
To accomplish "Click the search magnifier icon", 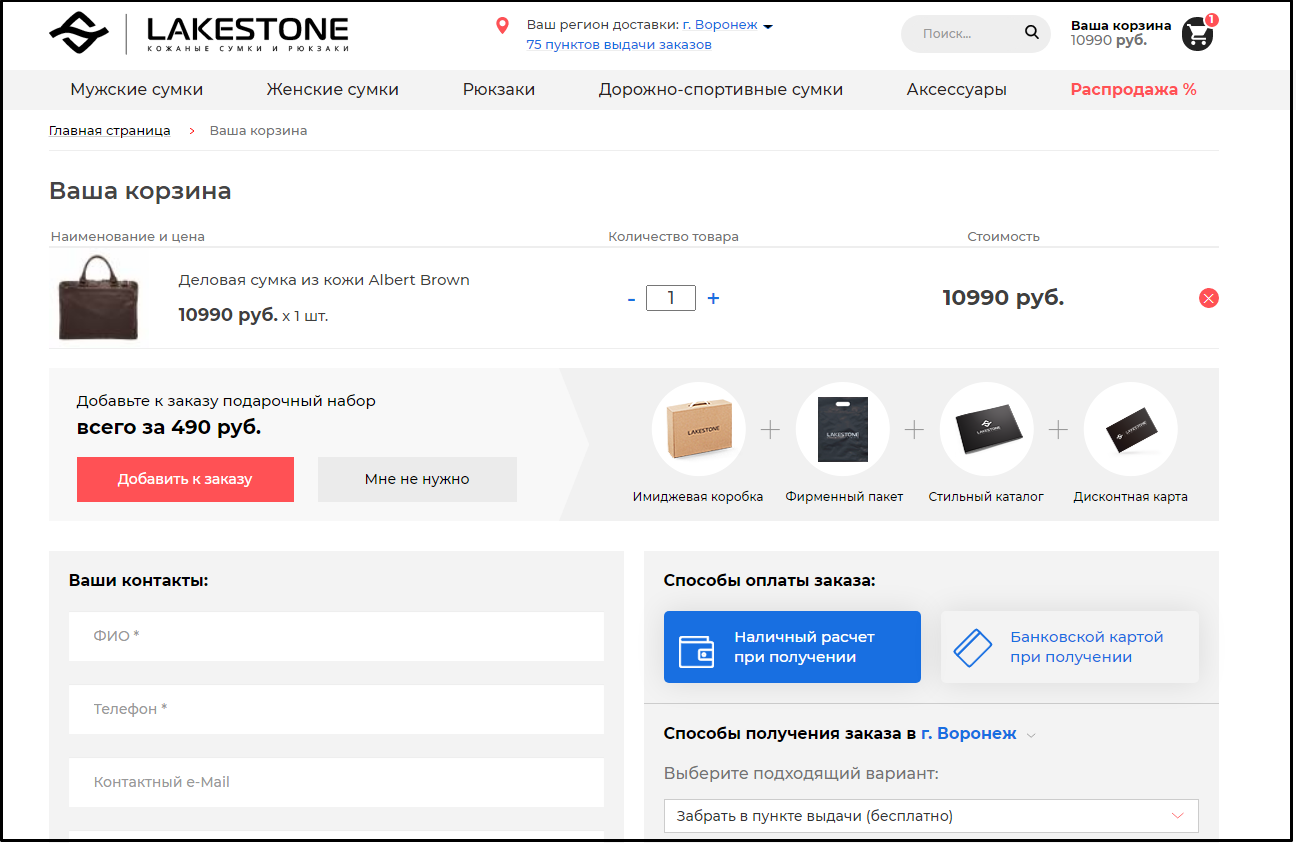I will tap(1032, 33).
